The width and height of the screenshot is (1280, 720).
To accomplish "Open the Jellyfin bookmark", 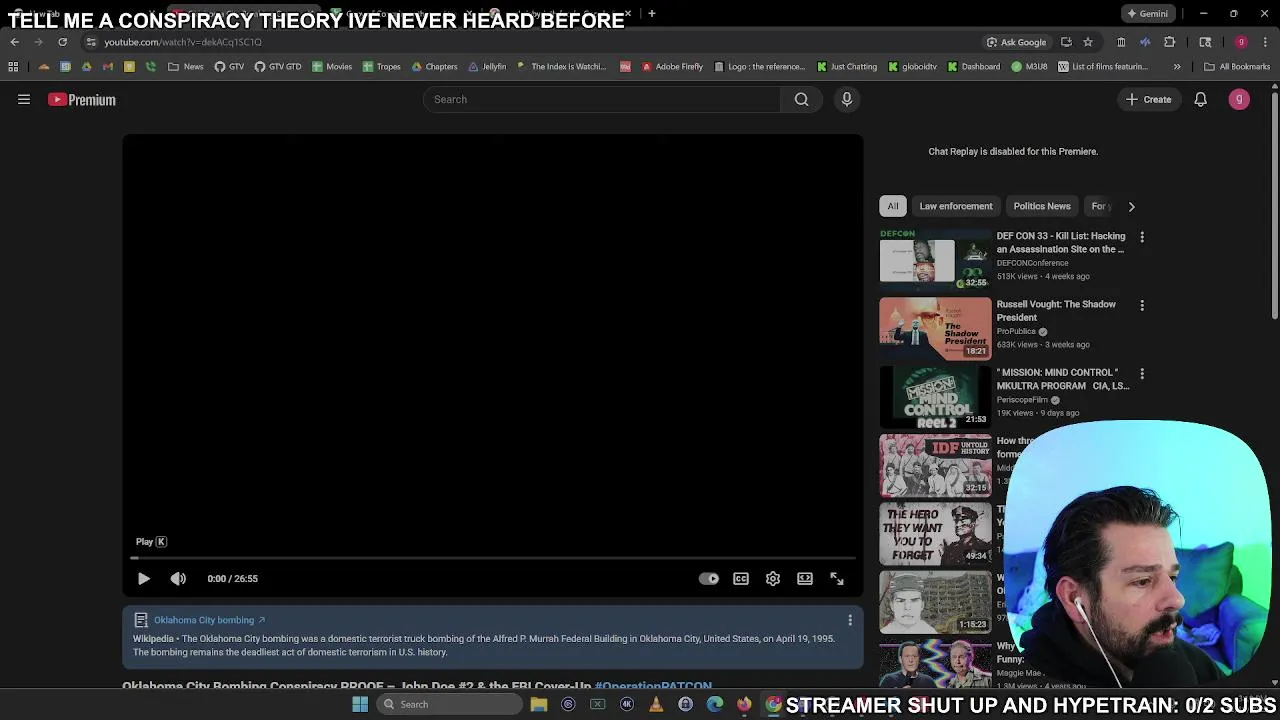I will click(x=487, y=67).
